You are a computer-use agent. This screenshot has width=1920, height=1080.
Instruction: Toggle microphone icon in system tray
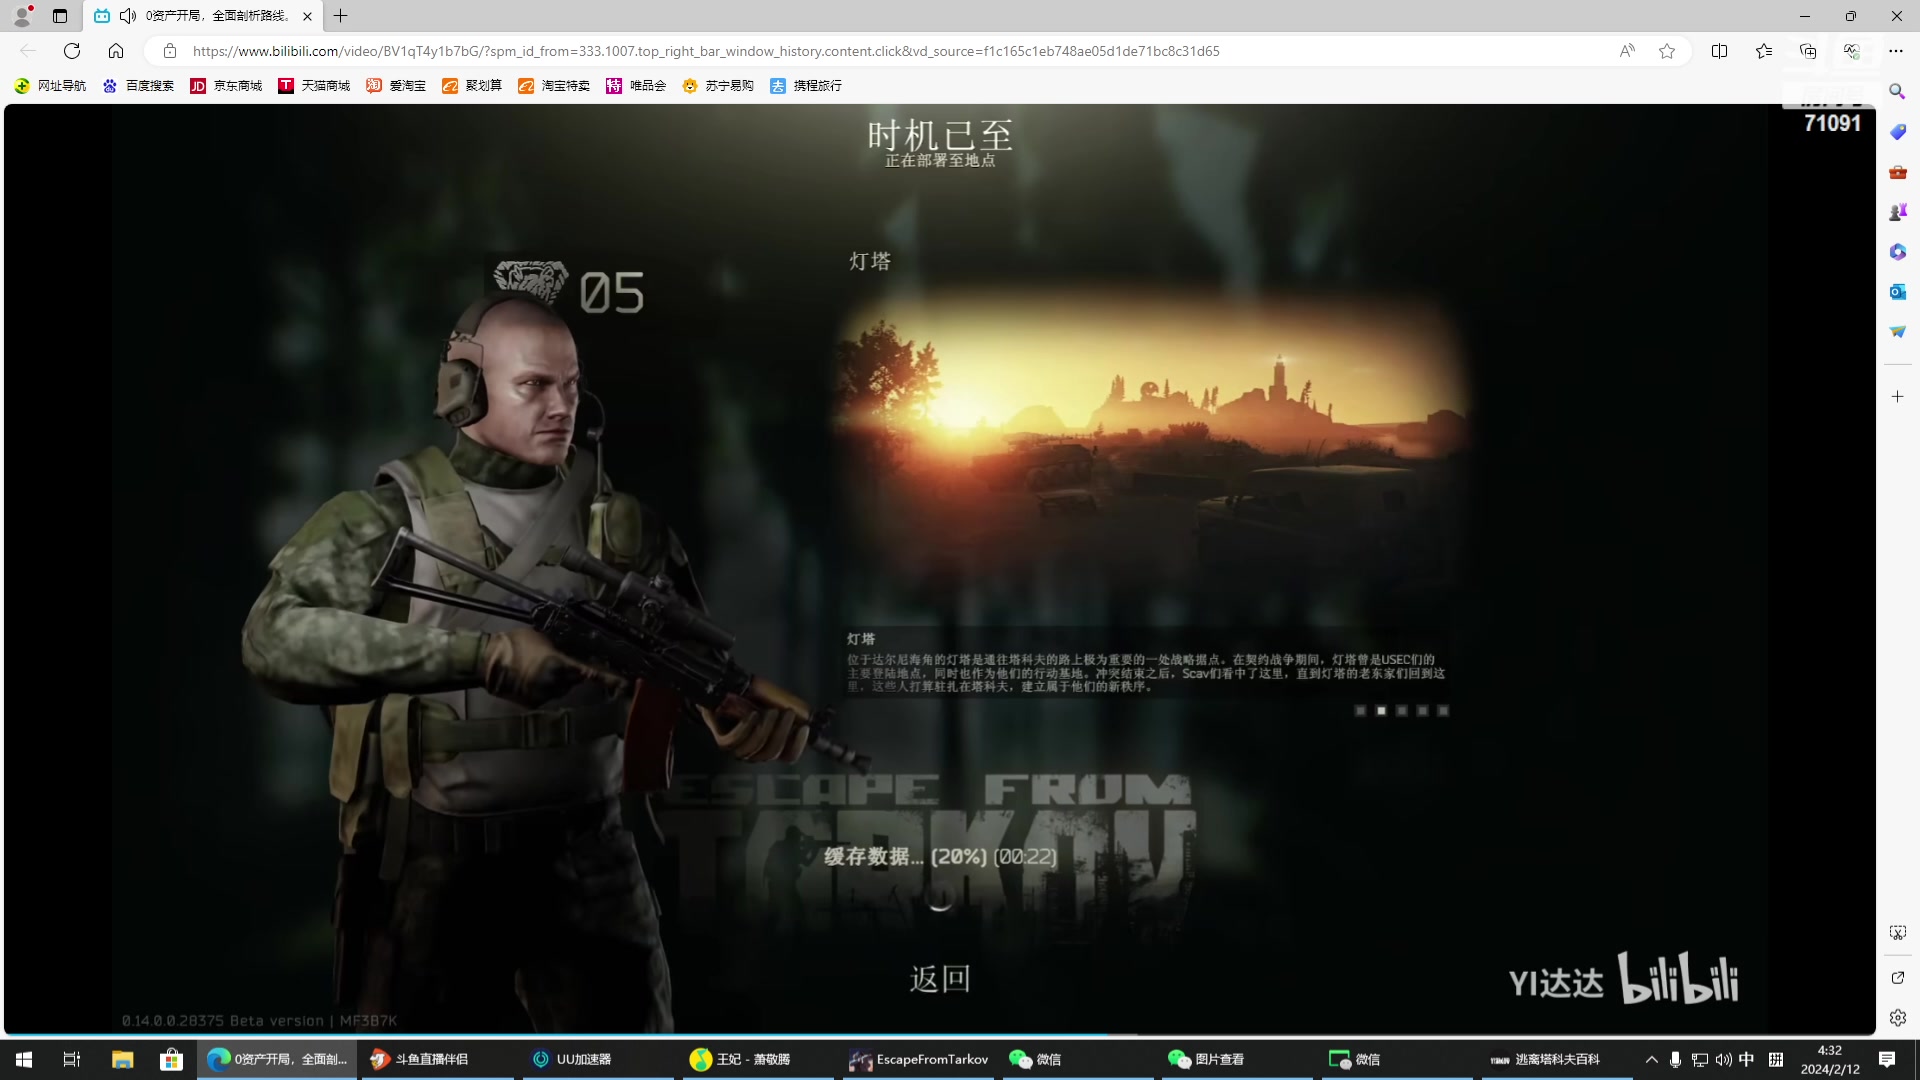(x=1675, y=1059)
